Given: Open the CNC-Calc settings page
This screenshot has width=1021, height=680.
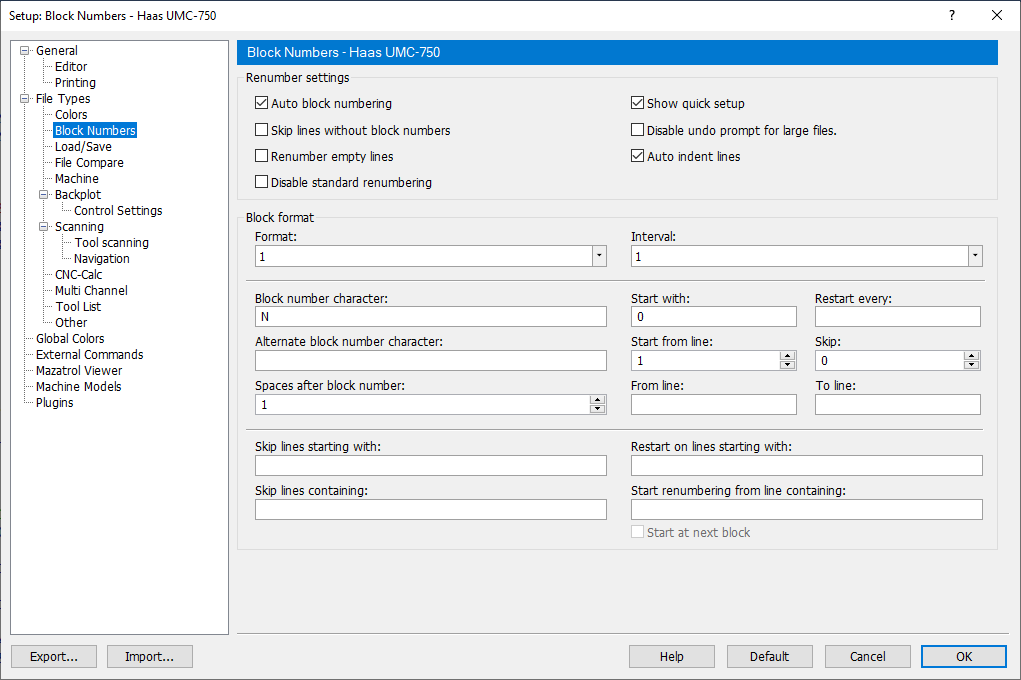Looking at the screenshot, I should click(78, 274).
